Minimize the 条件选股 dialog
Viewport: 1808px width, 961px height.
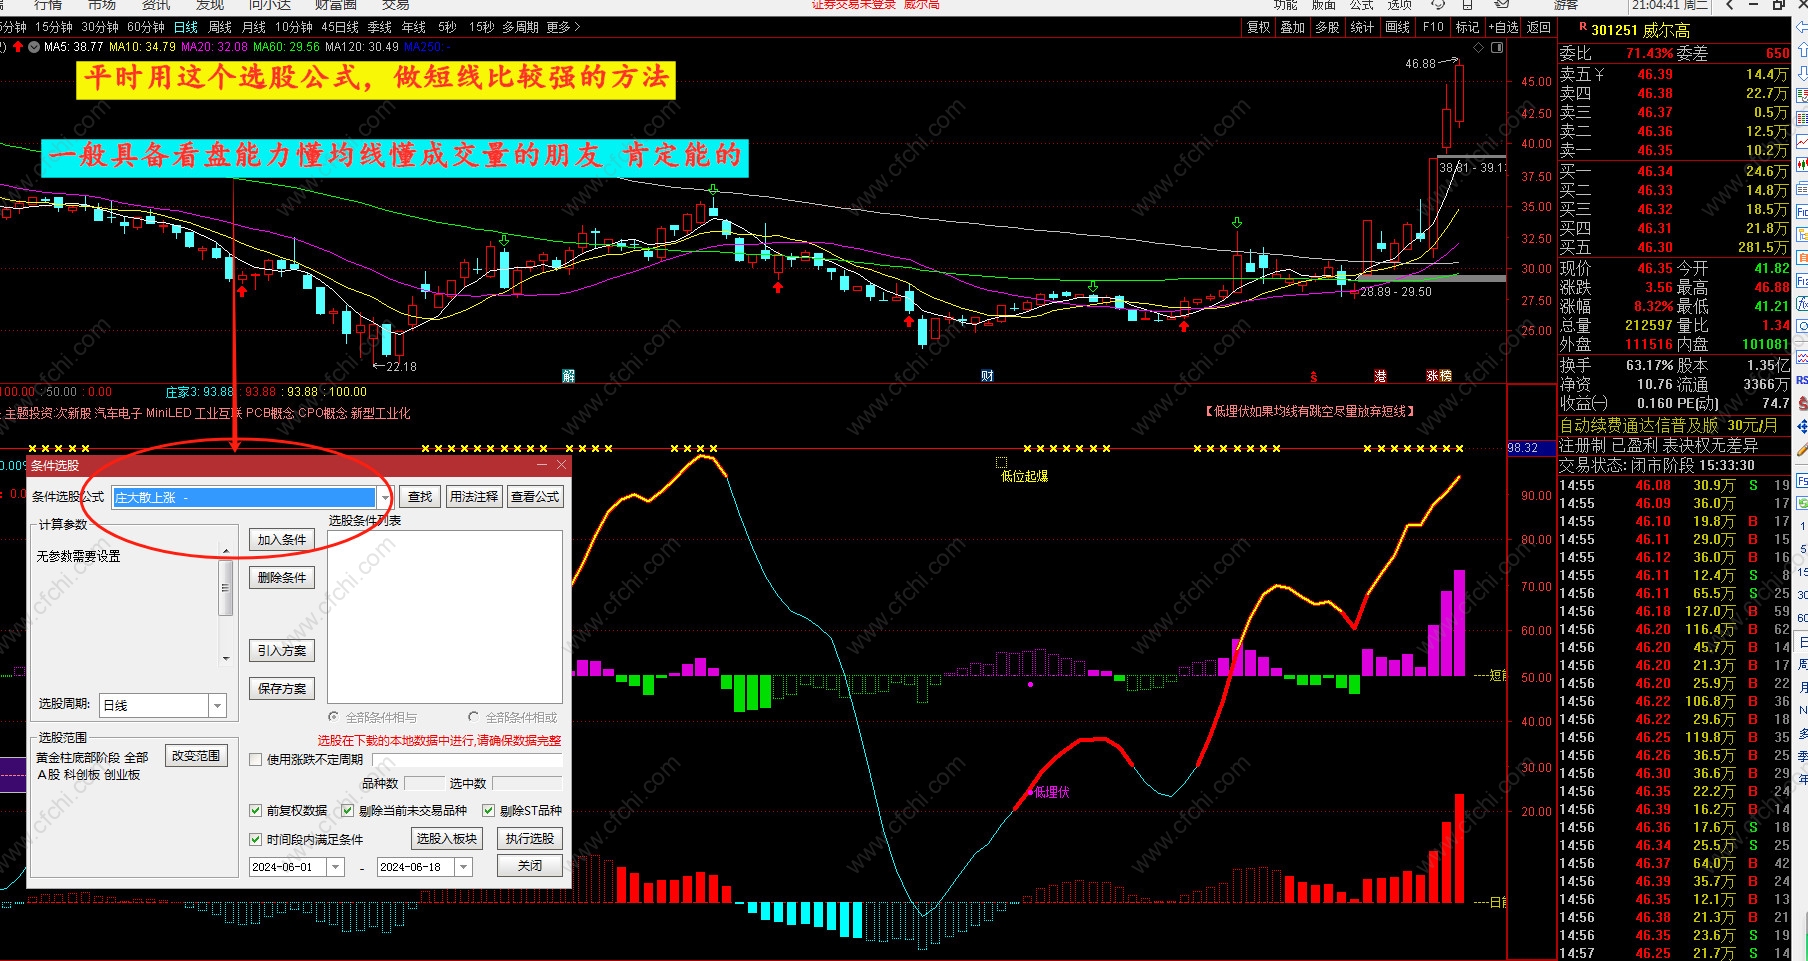tap(542, 465)
